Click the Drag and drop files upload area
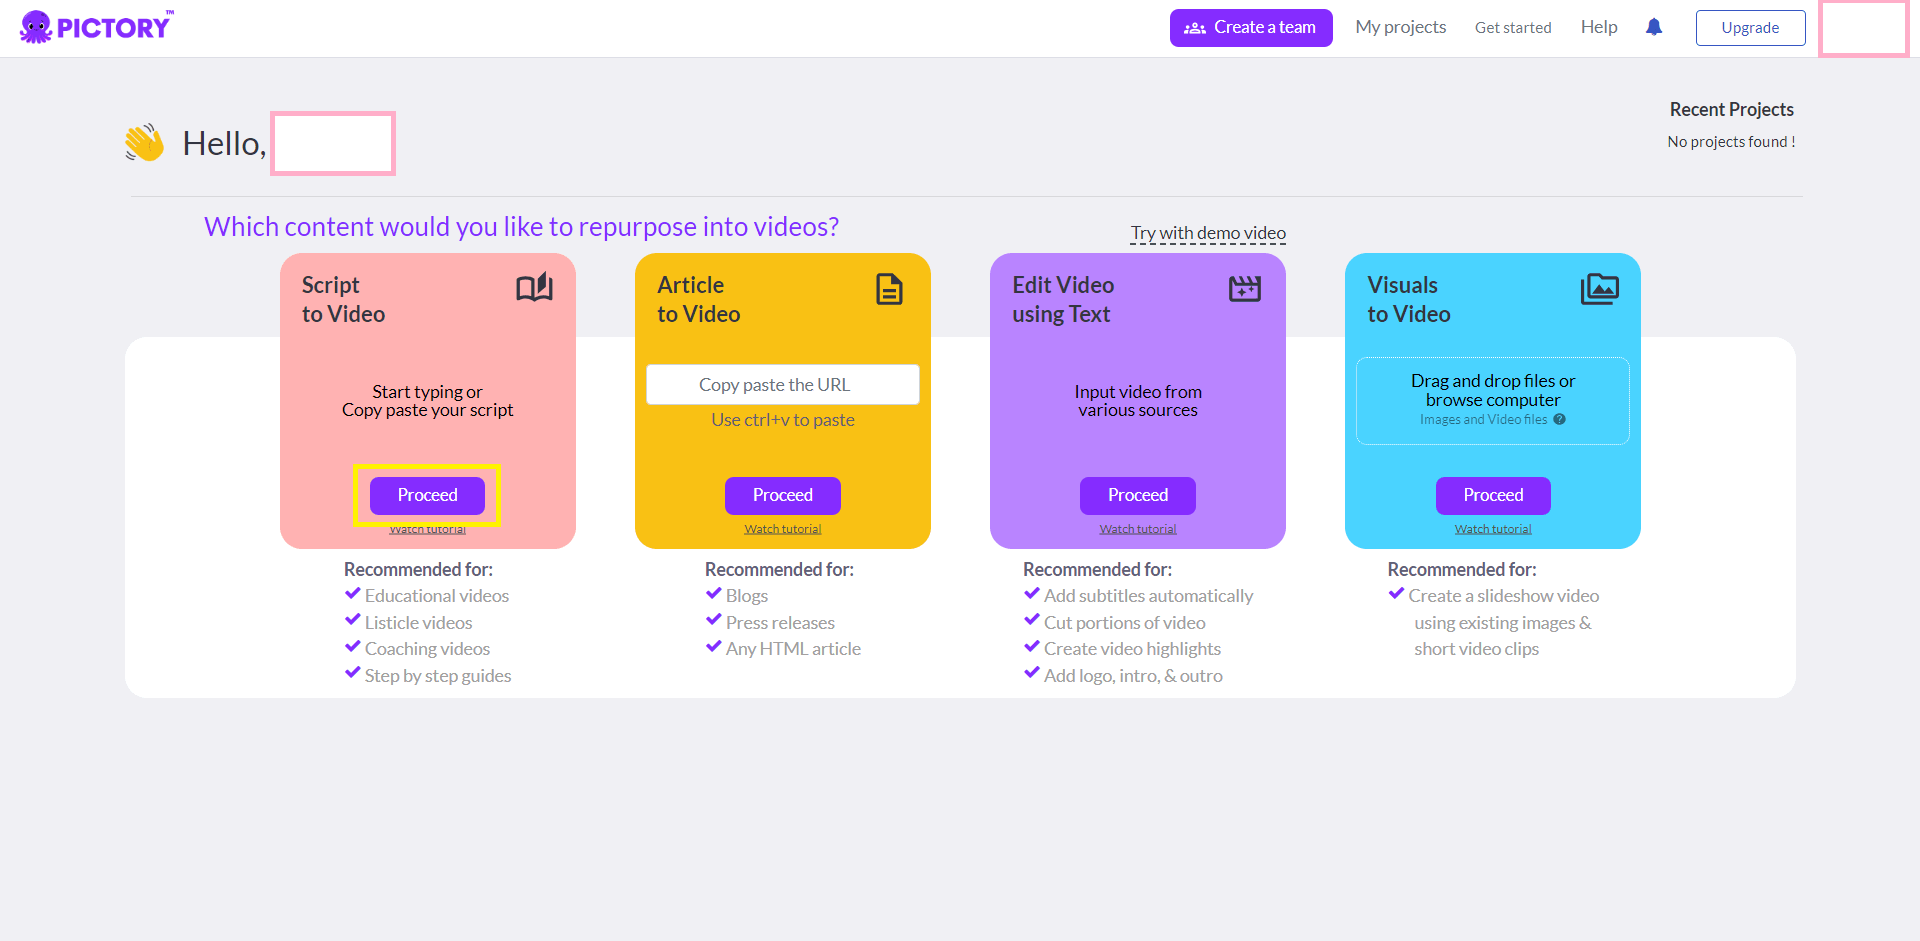 tap(1493, 401)
